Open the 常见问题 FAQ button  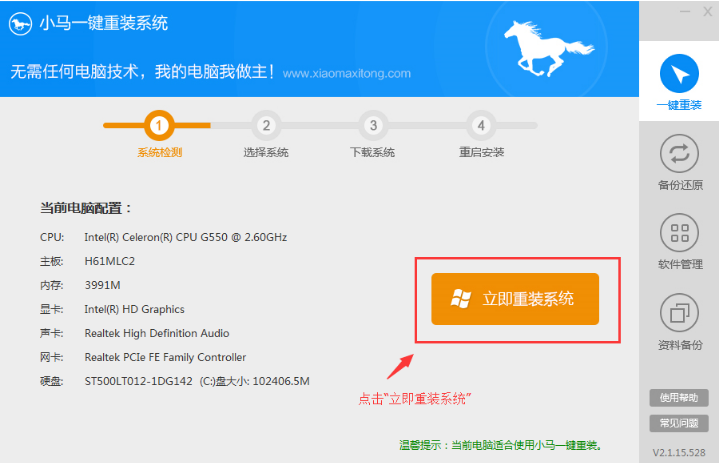(679, 422)
